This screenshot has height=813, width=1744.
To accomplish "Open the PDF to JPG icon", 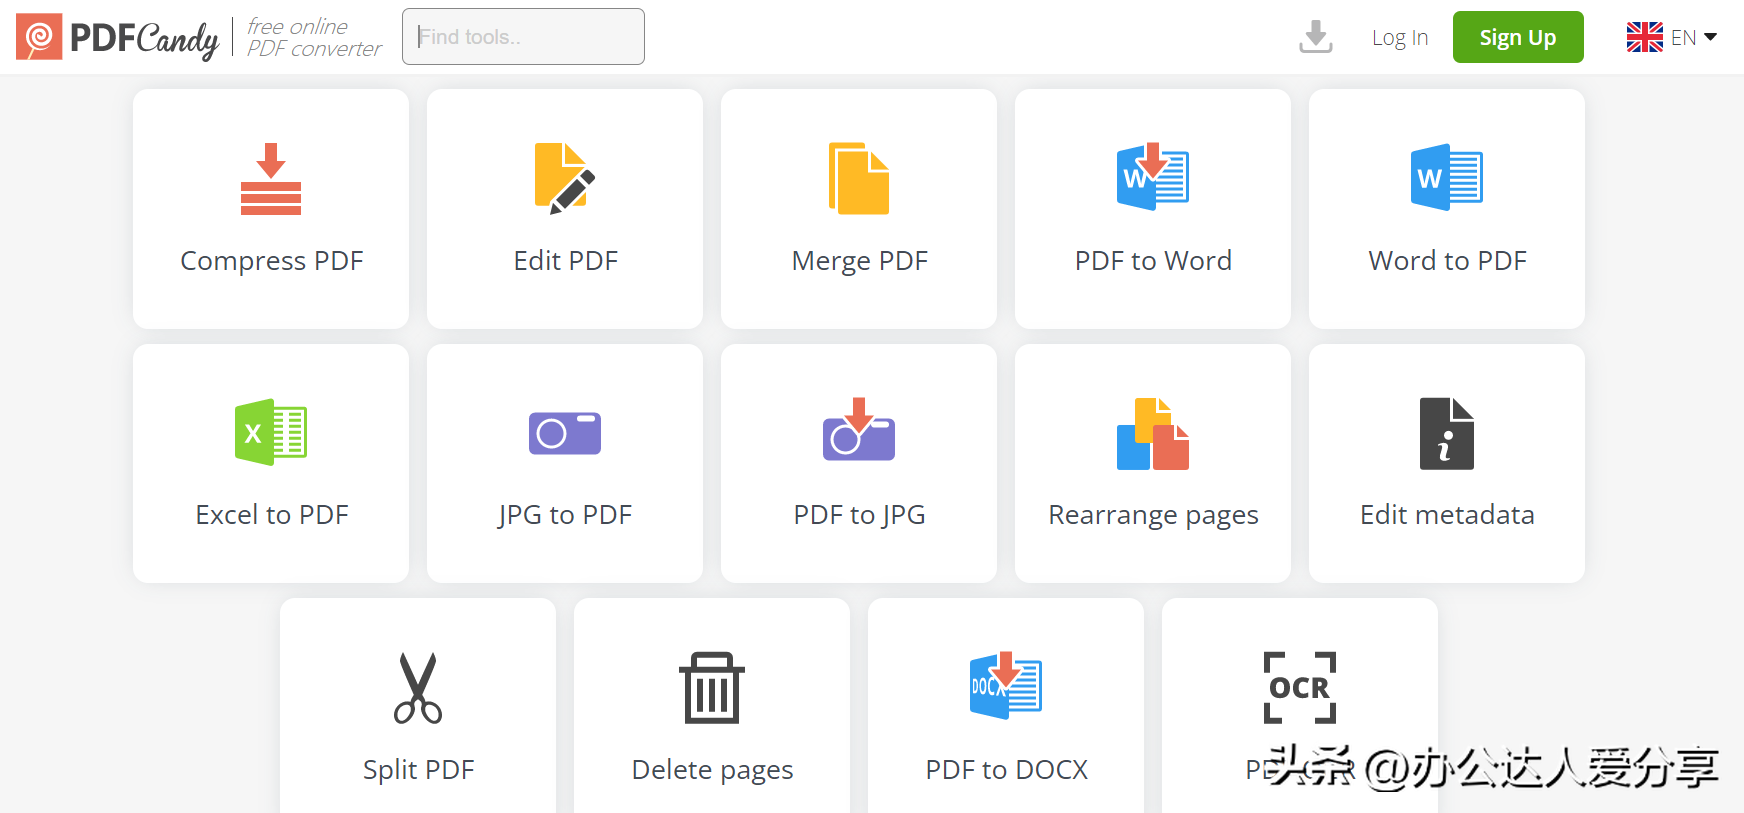I will (859, 429).
